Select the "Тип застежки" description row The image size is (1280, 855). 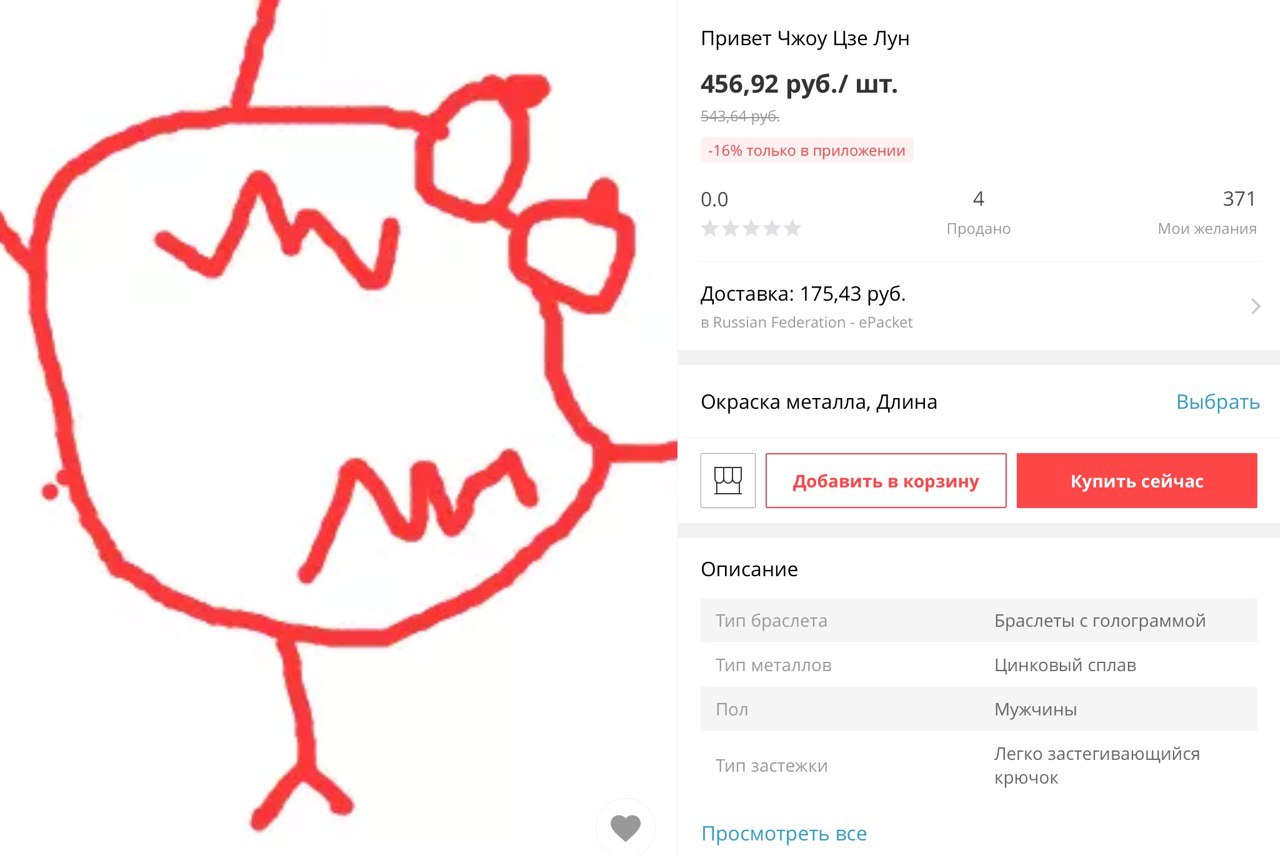(979, 765)
